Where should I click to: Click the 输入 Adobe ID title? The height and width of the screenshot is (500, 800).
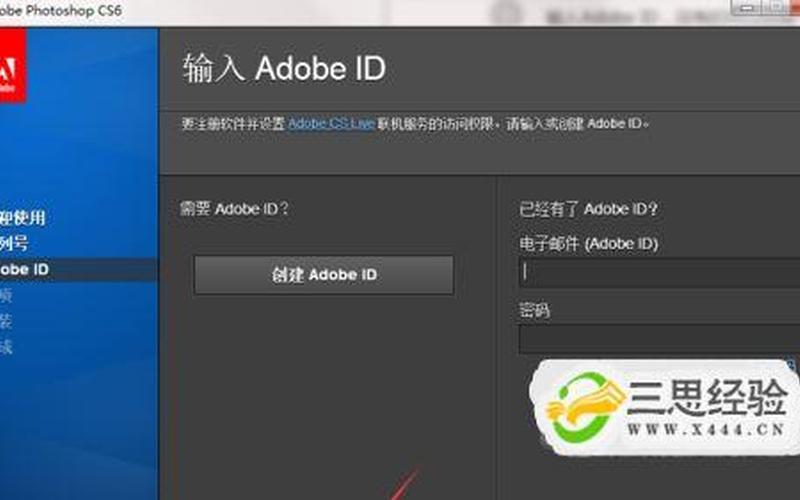[x=284, y=68]
